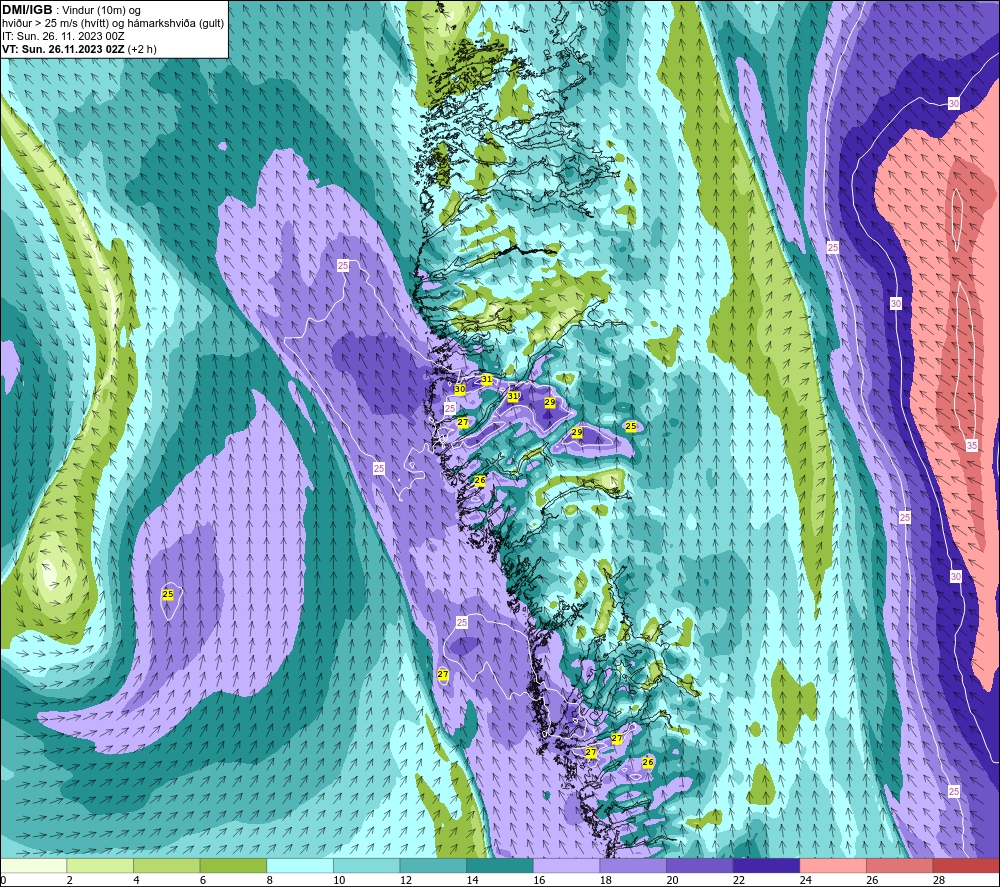Select the violet 20–22 m/s legend swatch
The image size is (1000, 887).
[x=700, y=865]
